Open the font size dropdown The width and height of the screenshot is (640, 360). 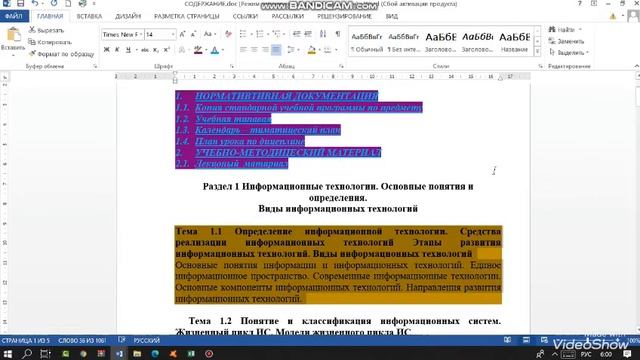coord(173,35)
